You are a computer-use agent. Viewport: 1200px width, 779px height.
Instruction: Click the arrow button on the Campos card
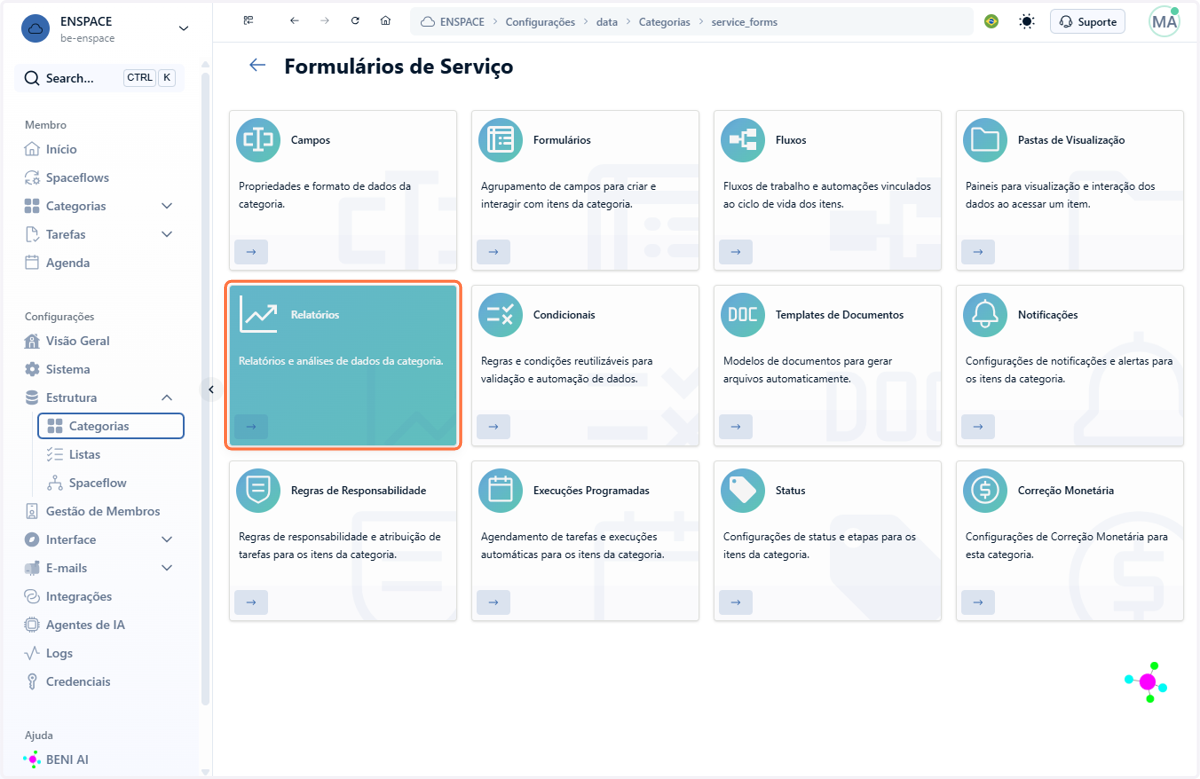tap(251, 252)
